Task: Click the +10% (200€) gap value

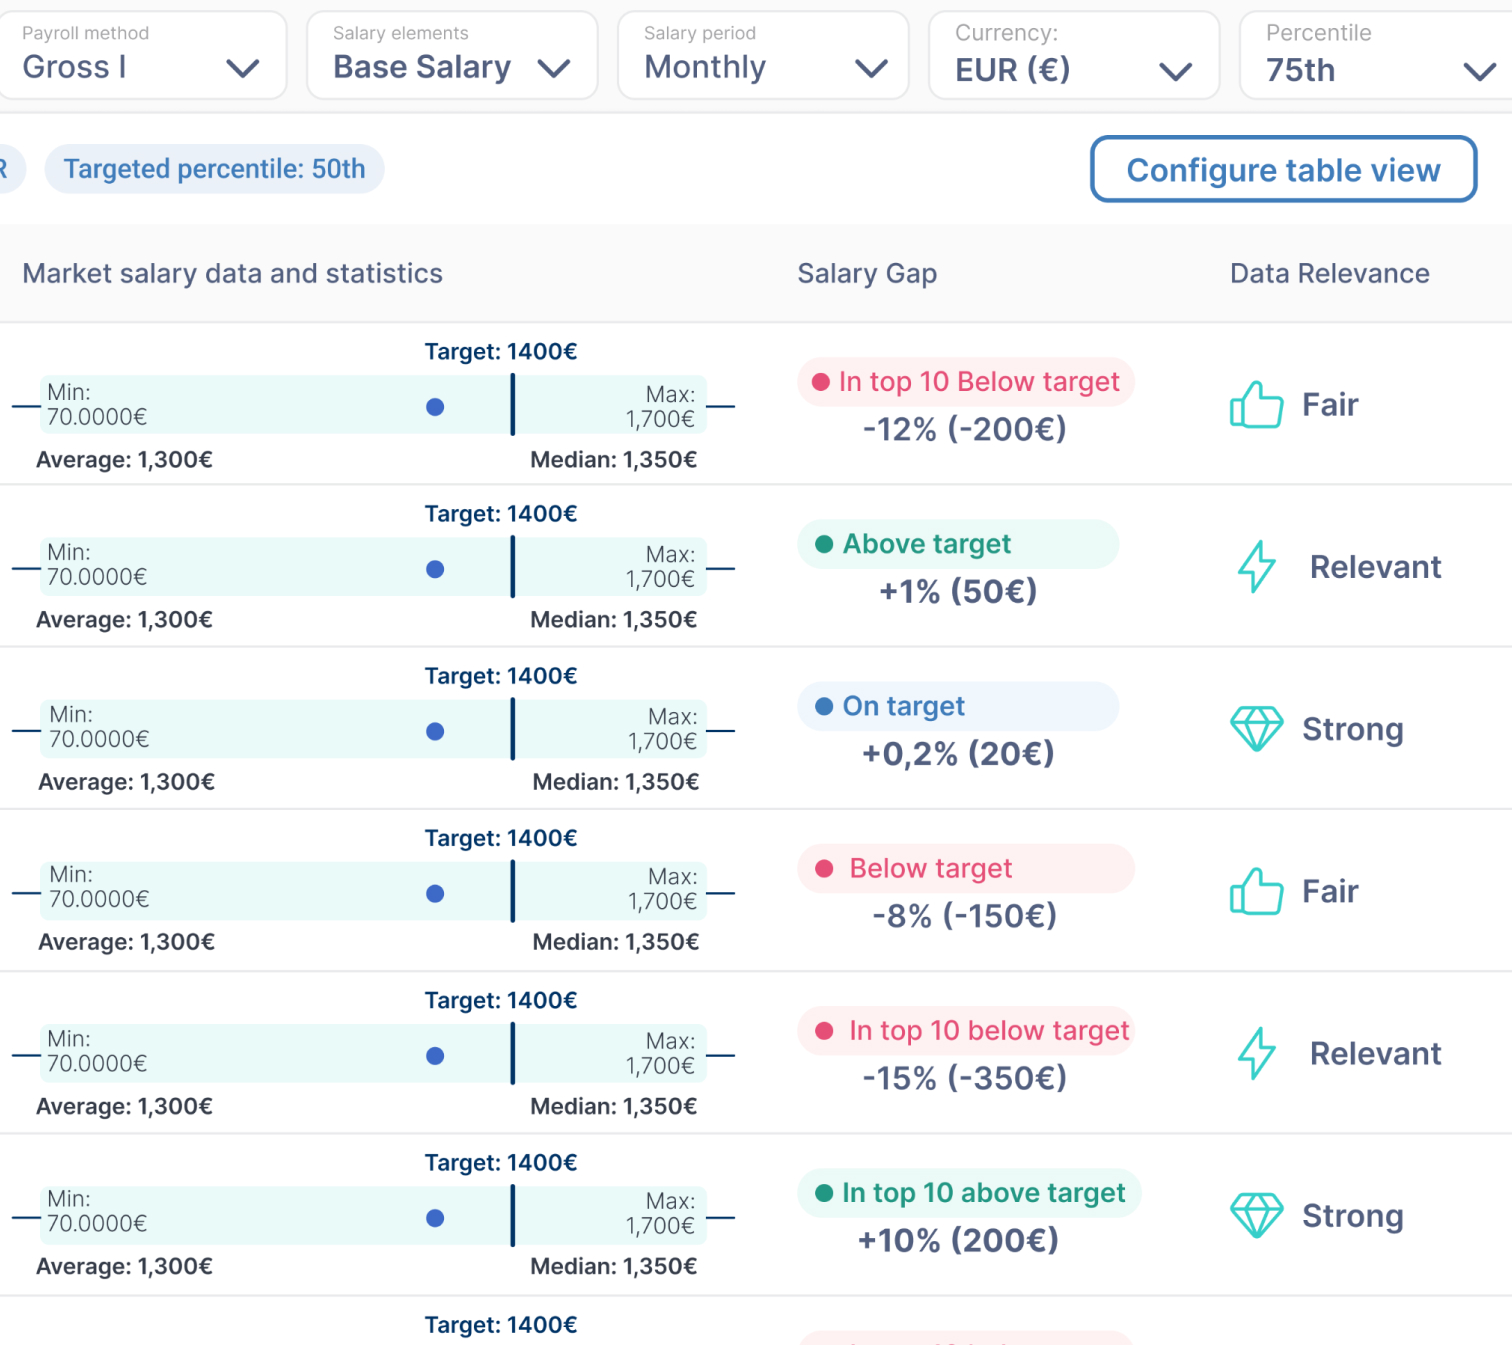Action: pos(958,1239)
